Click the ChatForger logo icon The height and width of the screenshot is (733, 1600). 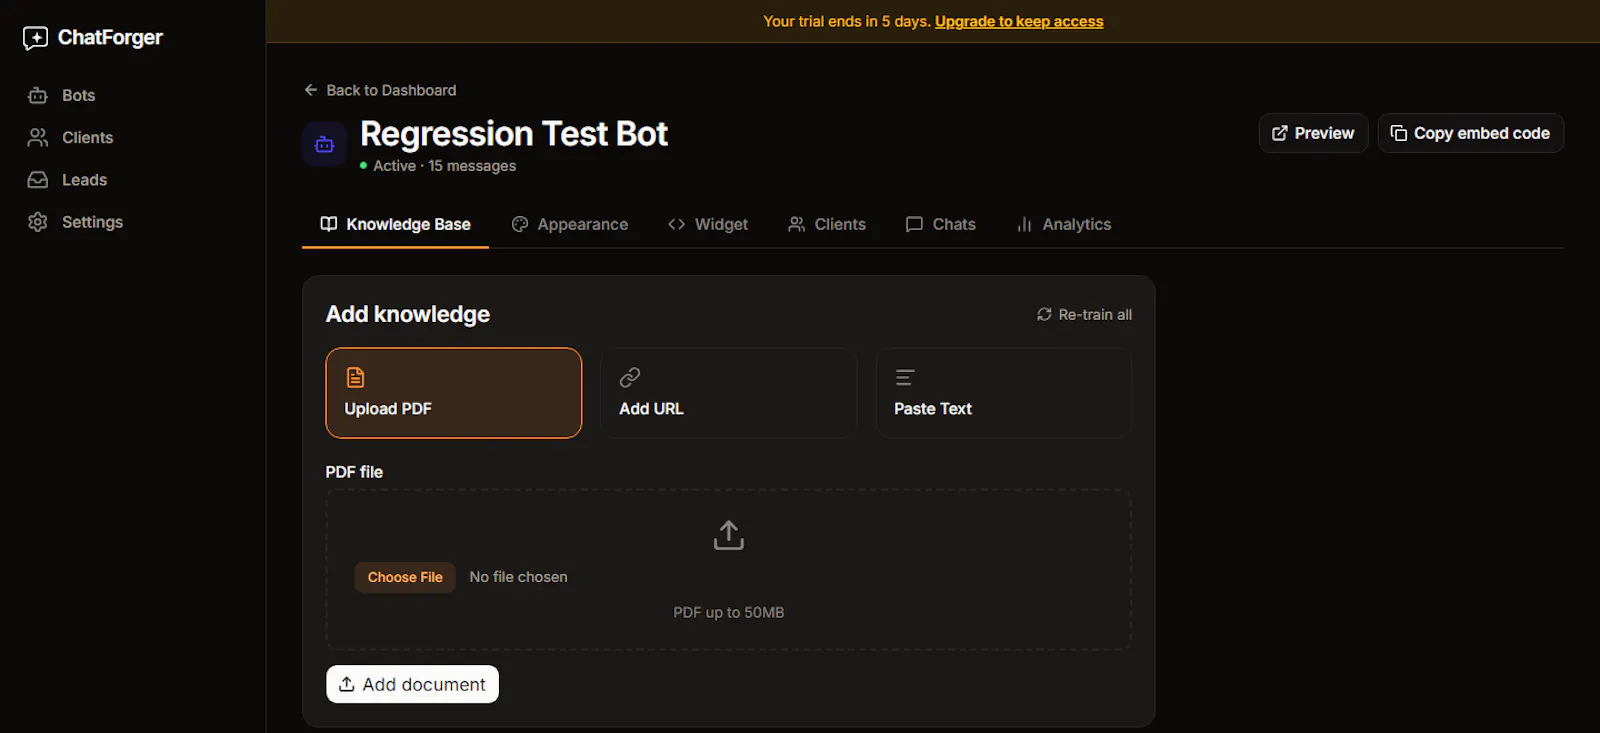(x=35, y=38)
